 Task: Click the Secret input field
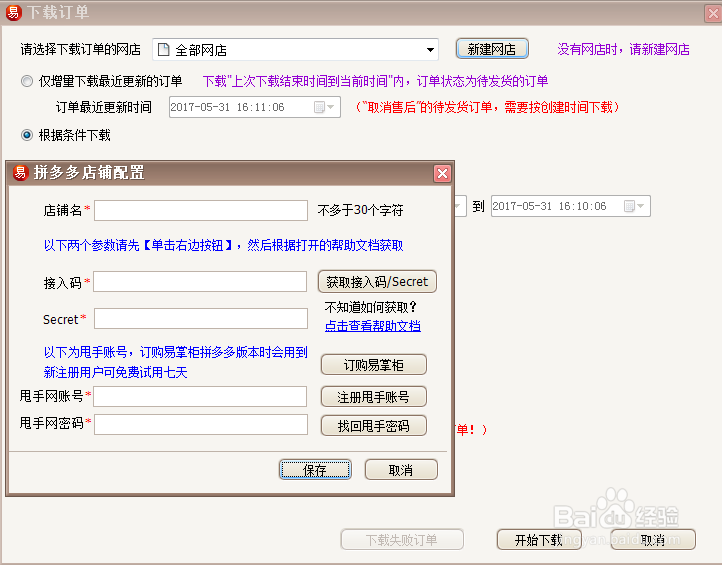click(x=201, y=319)
